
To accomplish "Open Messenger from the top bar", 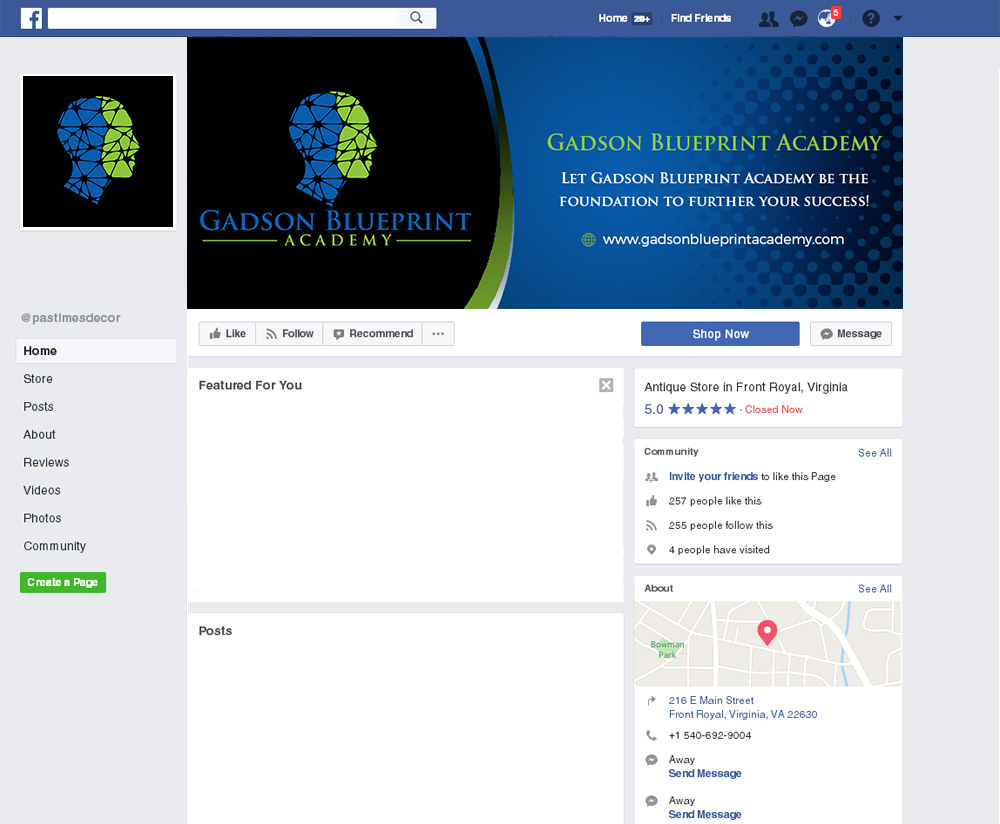I will click(799, 18).
